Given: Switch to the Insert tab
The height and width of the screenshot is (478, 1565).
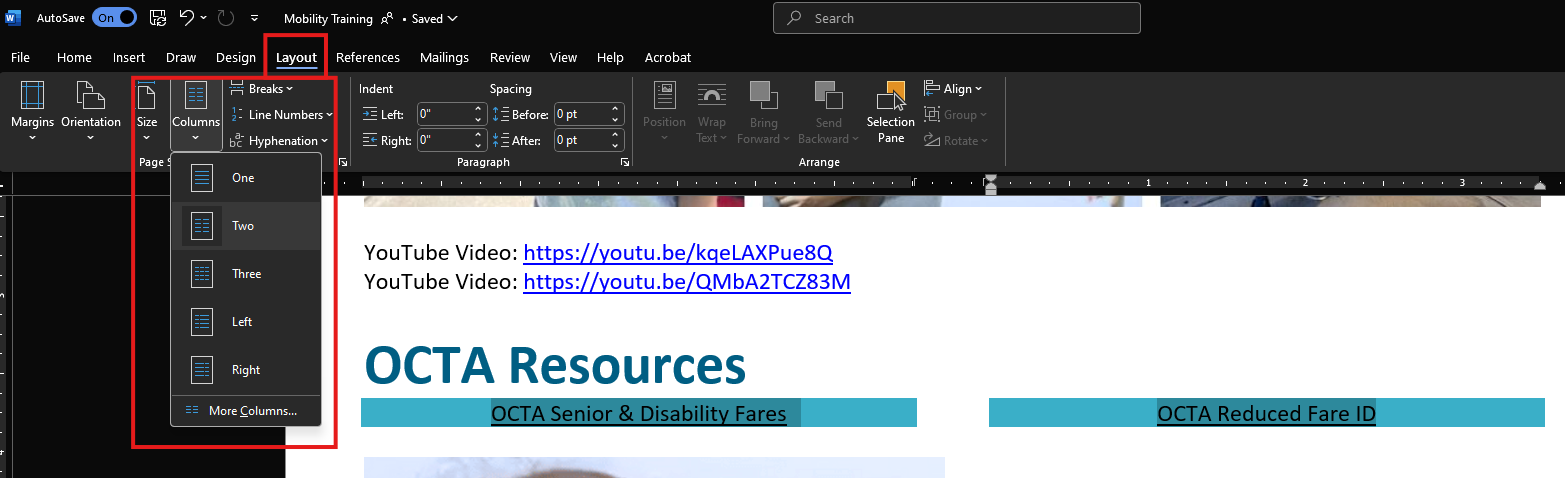Looking at the screenshot, I should coord(129,58).
